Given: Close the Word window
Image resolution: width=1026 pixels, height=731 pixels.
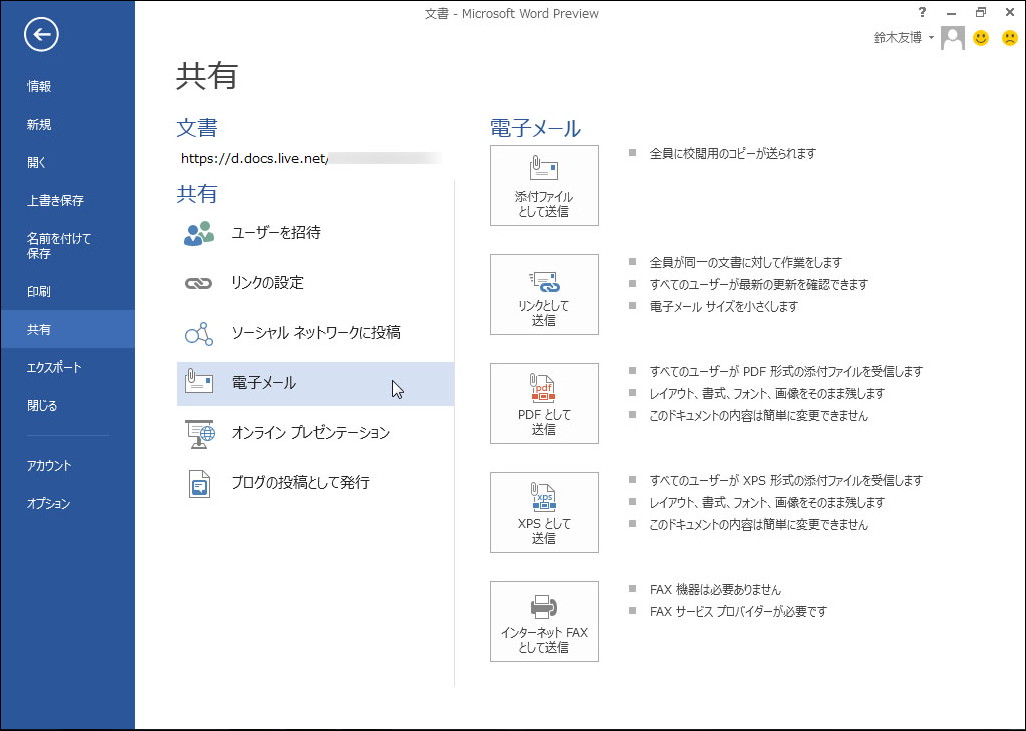Looking at the screenshot, I should pyautogui.click(x=1010, y=12).
